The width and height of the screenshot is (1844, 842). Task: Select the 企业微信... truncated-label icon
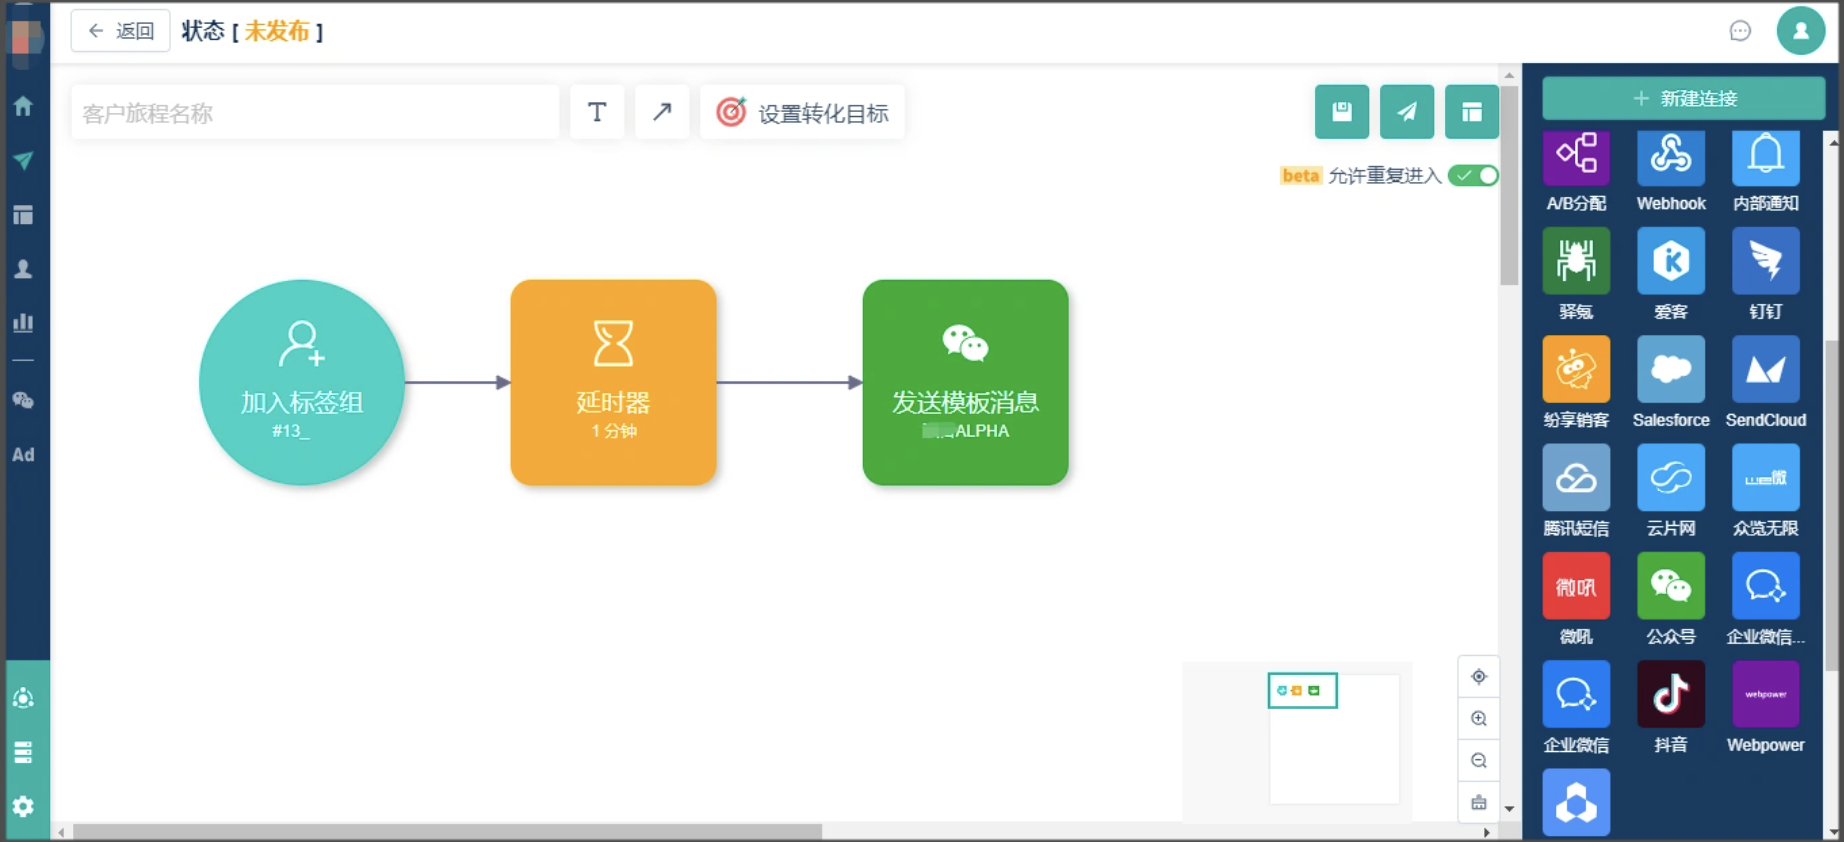click(x=1766, y=586)
